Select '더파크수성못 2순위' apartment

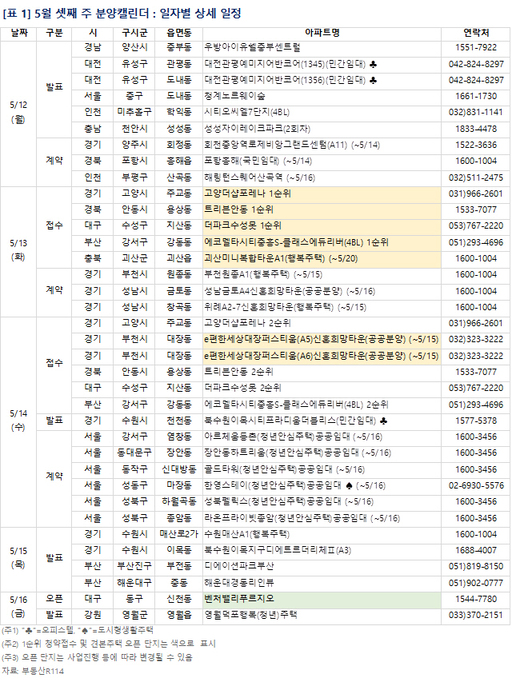243,388
